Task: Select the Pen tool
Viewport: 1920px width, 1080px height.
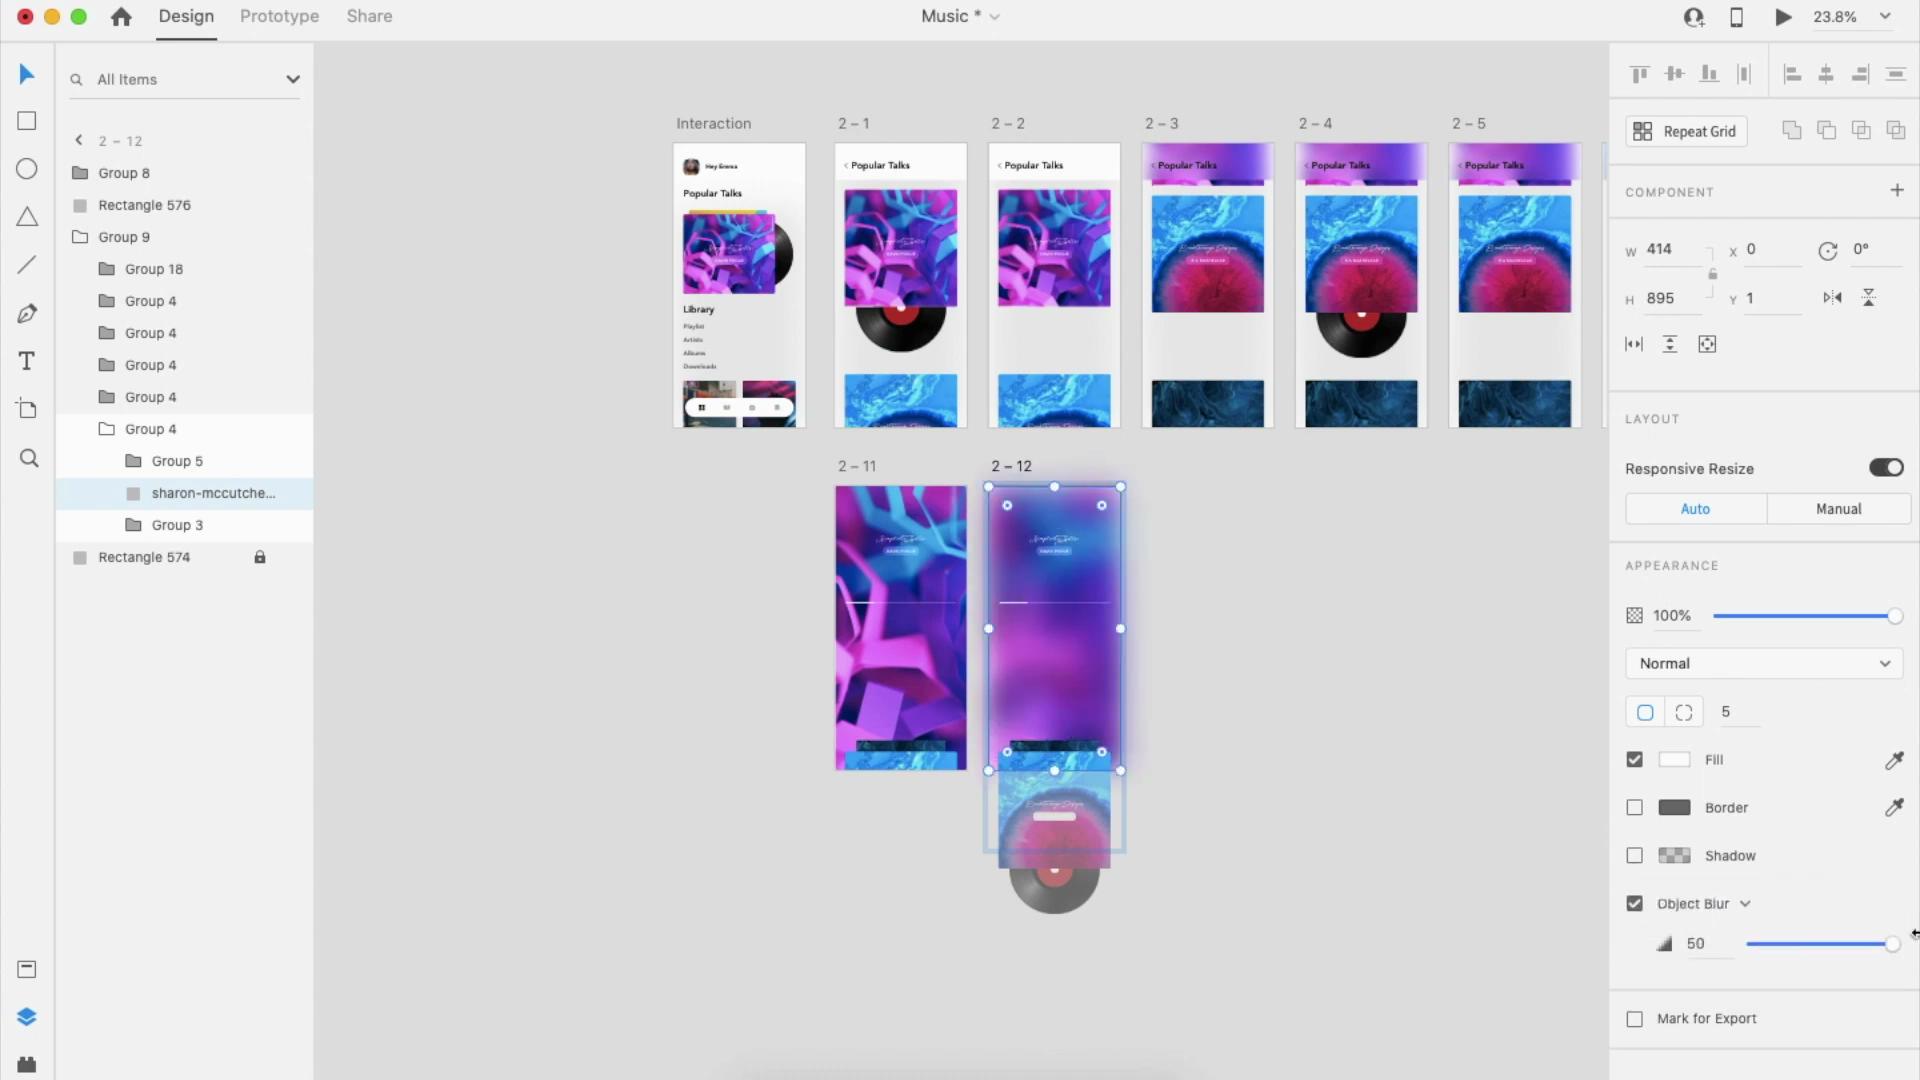Action: (27, 313)
